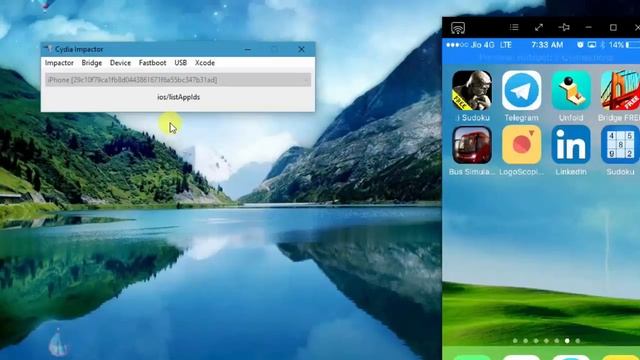The image size is (640, 360).
Task: Open the list menu icon in mirror toolbar
Action: (x=514, y=27)
